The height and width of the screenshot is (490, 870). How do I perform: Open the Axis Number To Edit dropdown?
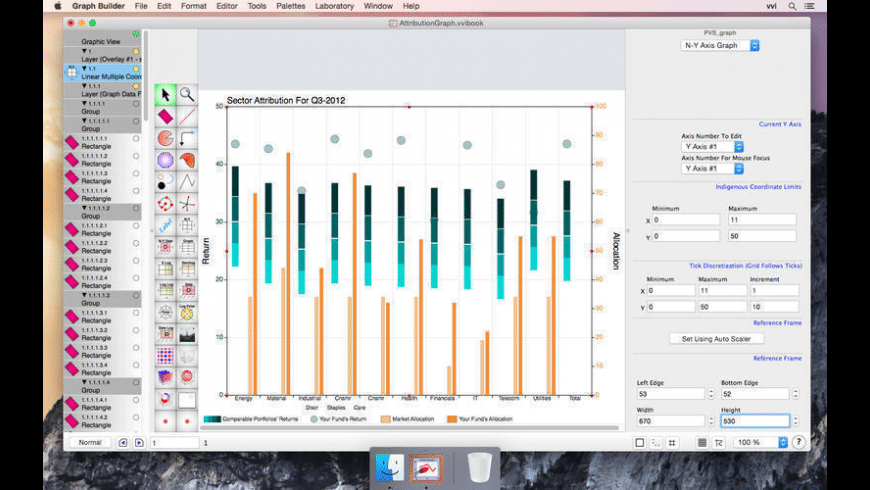pos(712,147)
